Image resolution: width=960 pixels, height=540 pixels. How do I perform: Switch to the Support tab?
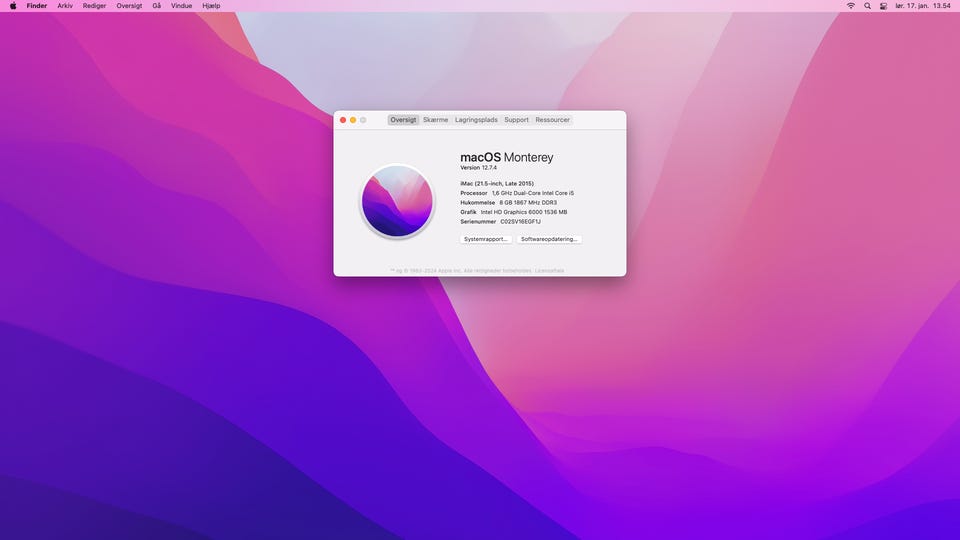click(x=516, y=120)
